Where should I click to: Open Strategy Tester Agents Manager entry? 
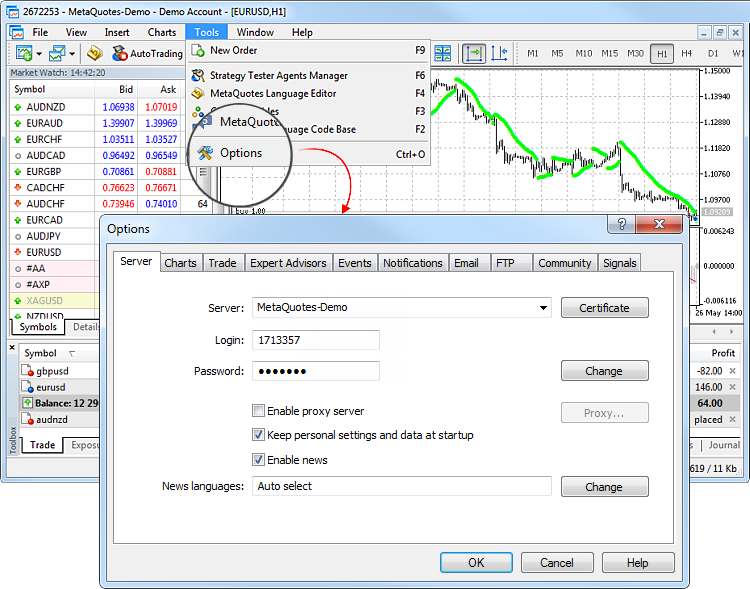coord(308,76)
